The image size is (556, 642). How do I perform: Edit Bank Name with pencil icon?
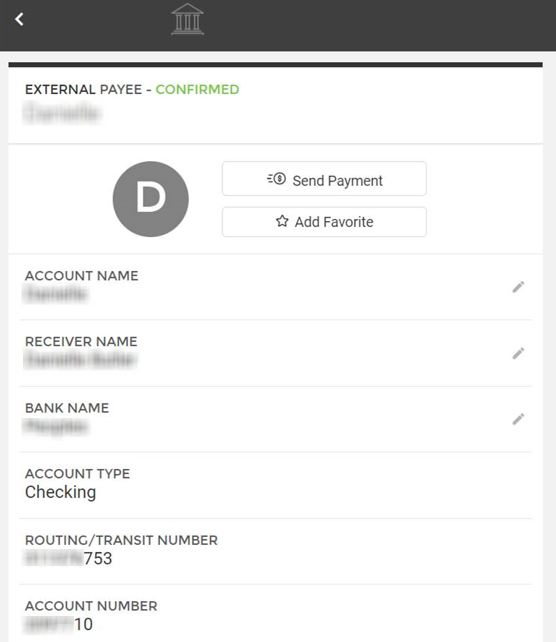pyautogui.click(x=518, y=419)
